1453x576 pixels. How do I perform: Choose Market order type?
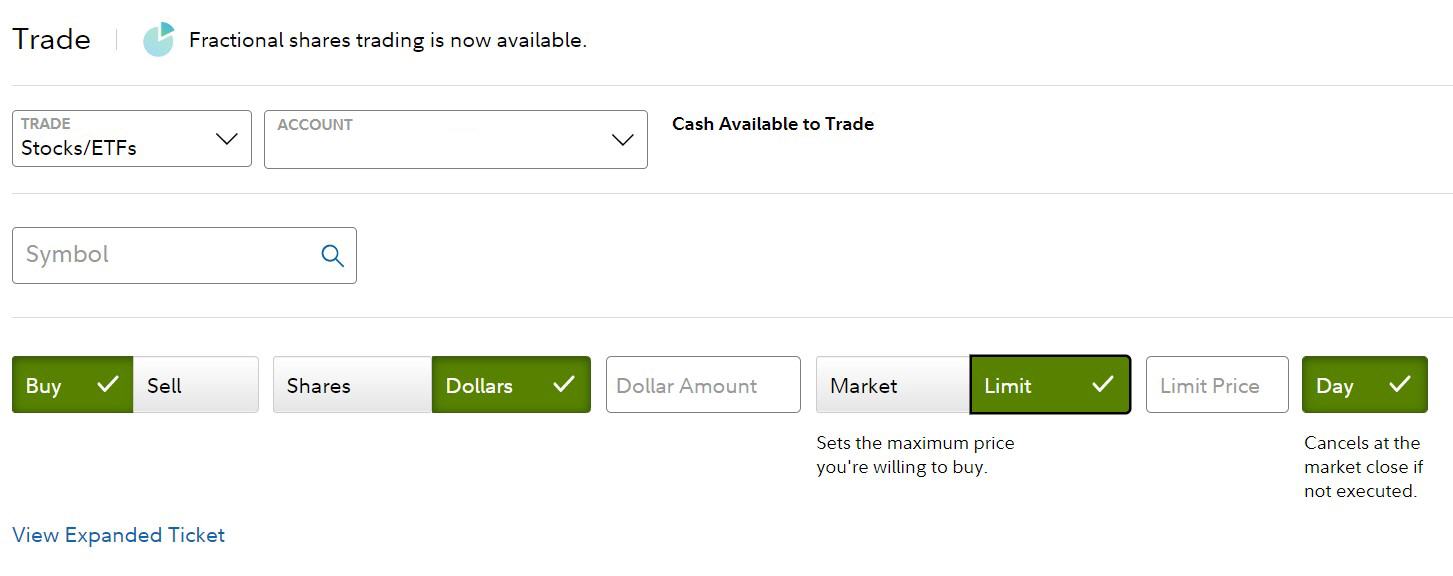pyautogui.click(x=893, y=385)
